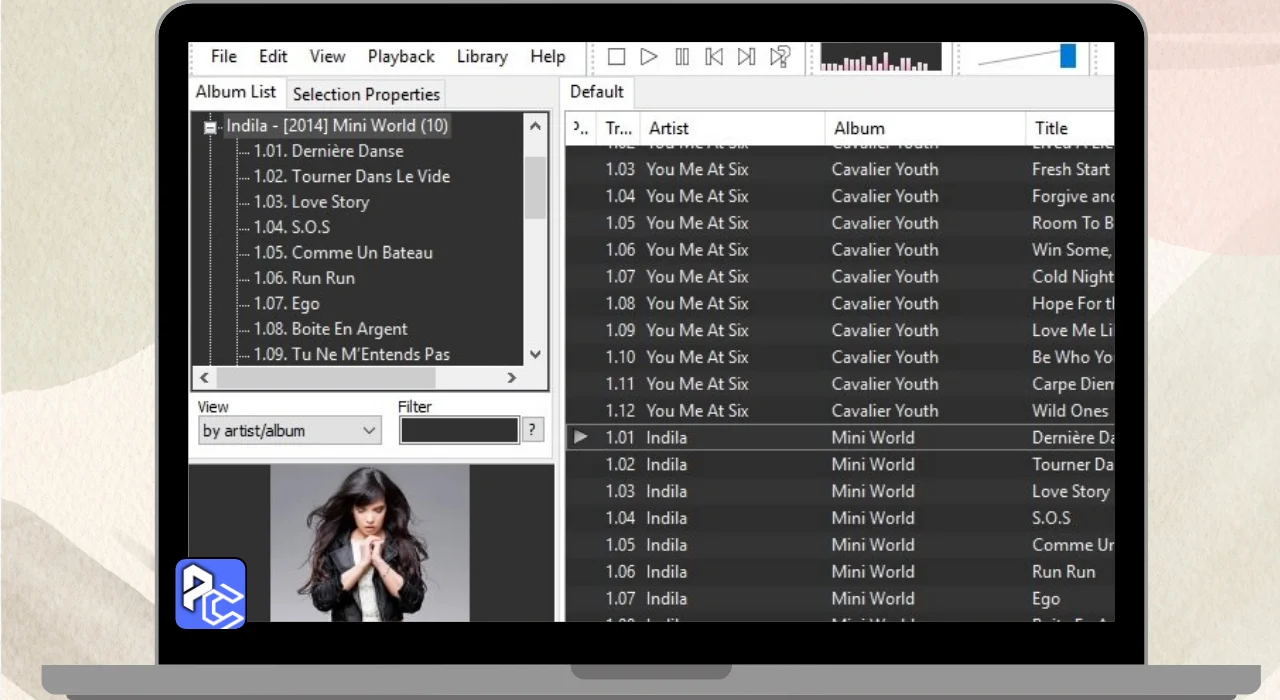Click the Stop playback button
1280x700 pixels.
[616, 57]
